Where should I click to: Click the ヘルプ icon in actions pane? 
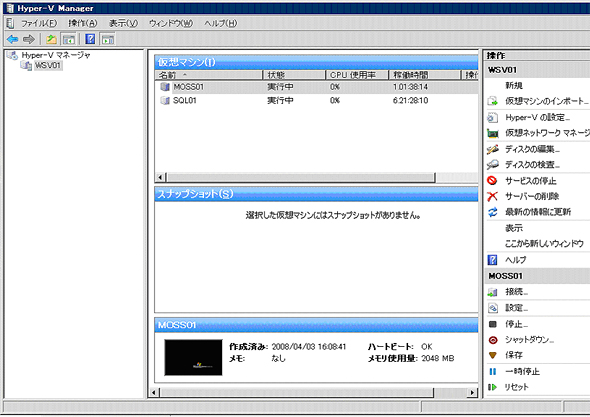(492, 260)
